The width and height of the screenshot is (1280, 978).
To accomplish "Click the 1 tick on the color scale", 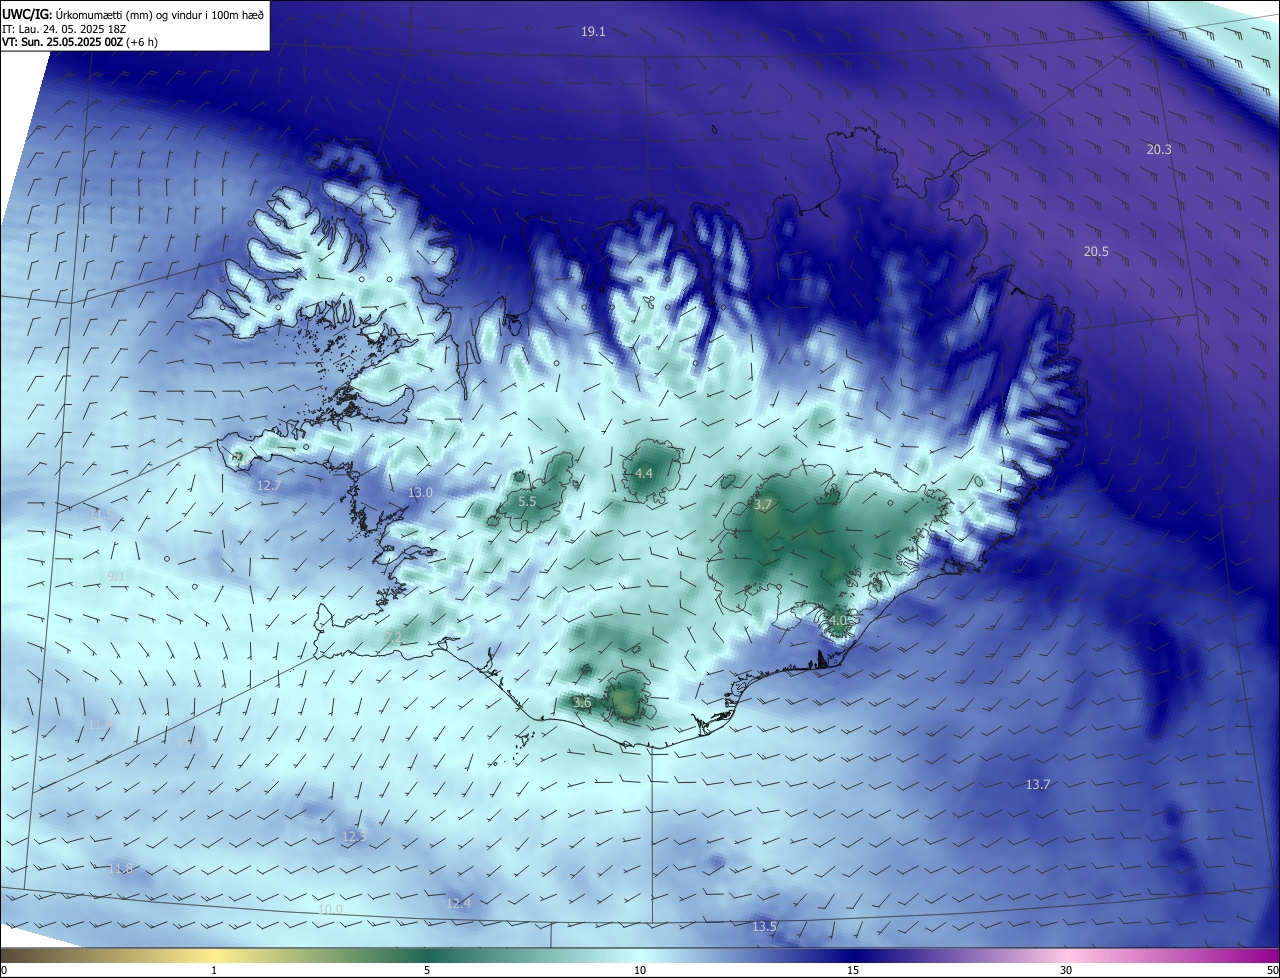I will click(214, 970).
